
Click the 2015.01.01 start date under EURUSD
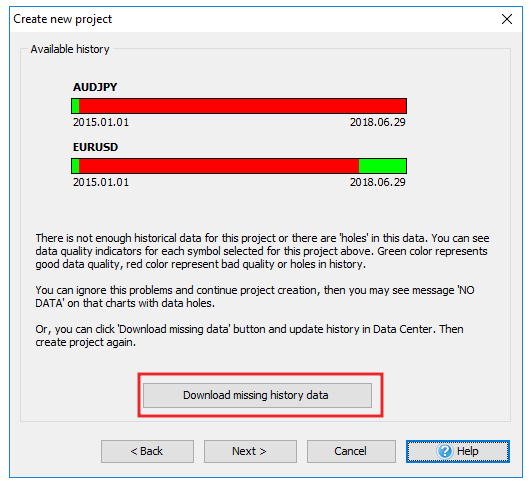click(101, 182)
